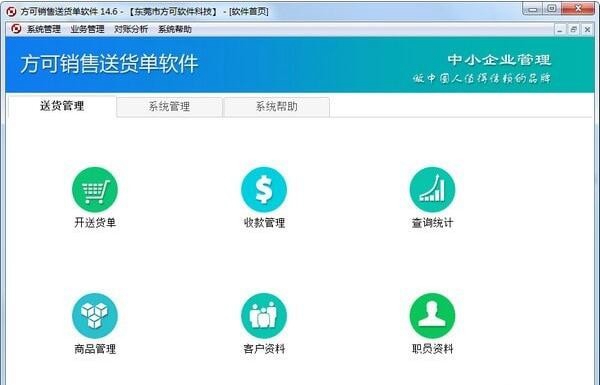Open the 业务管理 menu
The height and width of the screenshot is (385, 600).
[87, 29]
